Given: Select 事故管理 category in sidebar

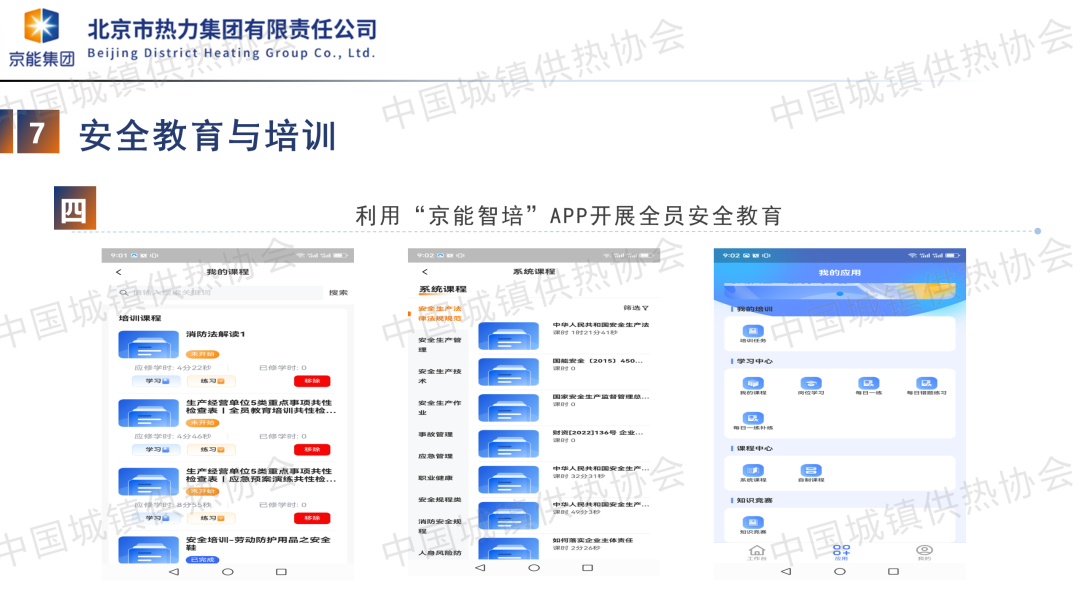Looking at the screenshot, I should tap(435, 435).
